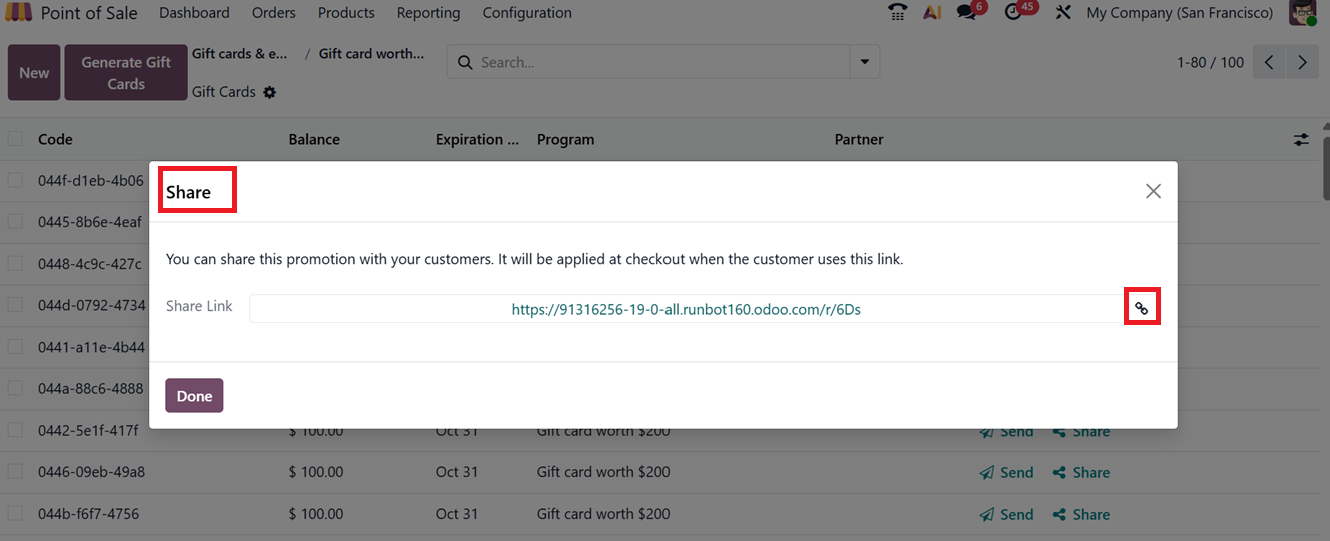The image size is (1330, 541).
Task: Click the Gift Cards settings gear icon
Action: click(270, 92)
